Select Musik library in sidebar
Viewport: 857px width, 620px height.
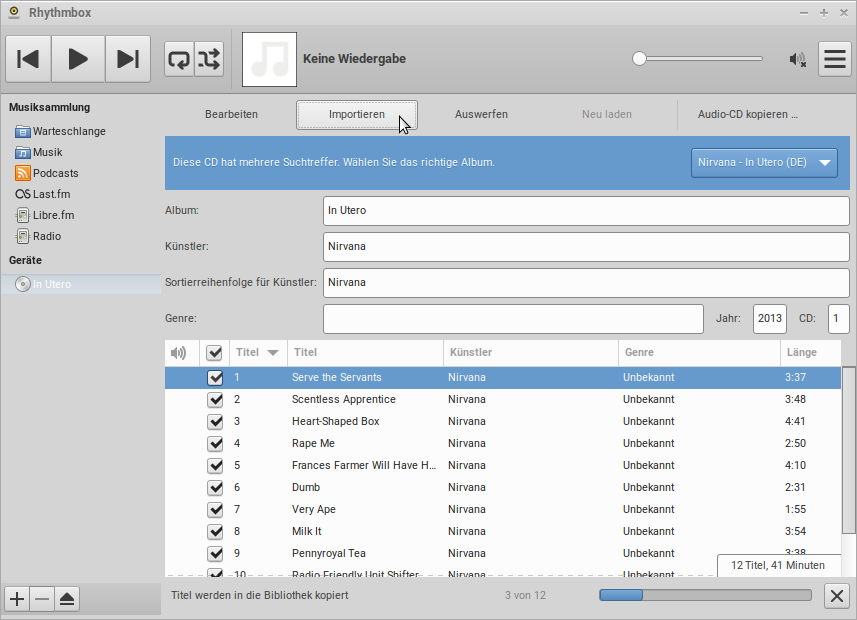[48, 152]
